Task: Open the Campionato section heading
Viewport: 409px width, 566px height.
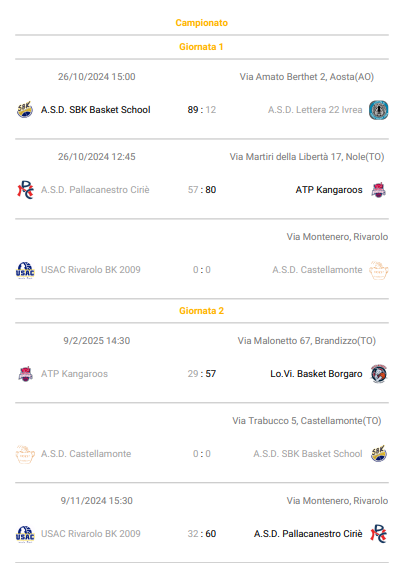Action: coord(201,23)
